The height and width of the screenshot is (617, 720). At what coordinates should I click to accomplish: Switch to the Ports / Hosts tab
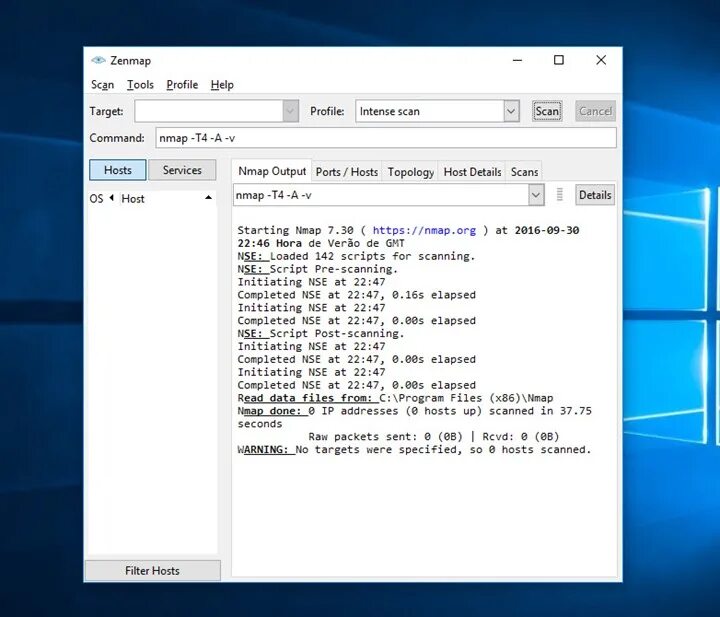[347, 172]
